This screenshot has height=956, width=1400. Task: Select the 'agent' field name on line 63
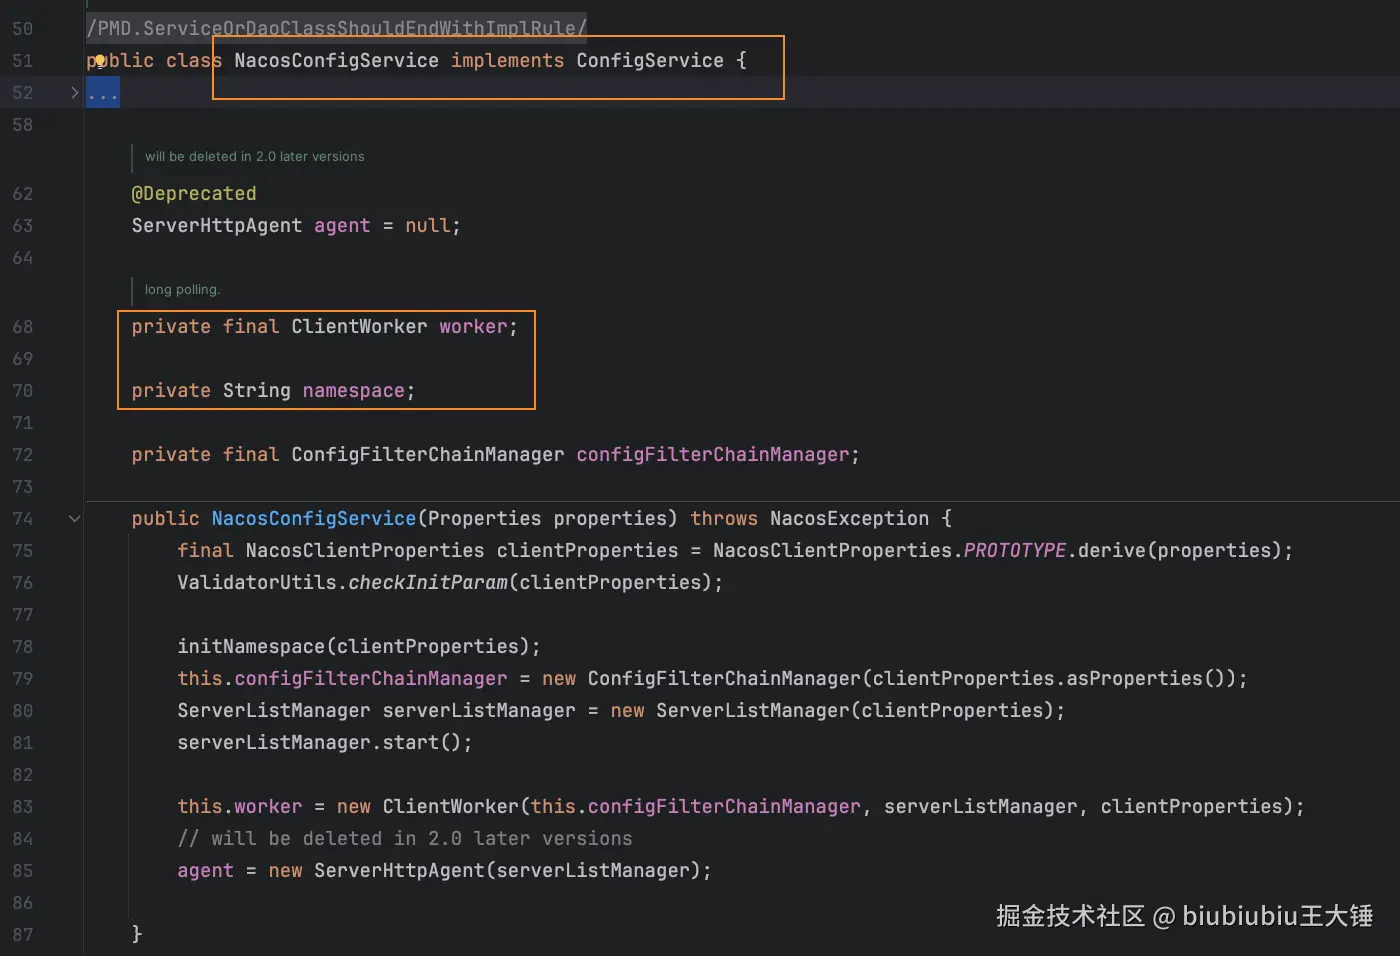342,225
